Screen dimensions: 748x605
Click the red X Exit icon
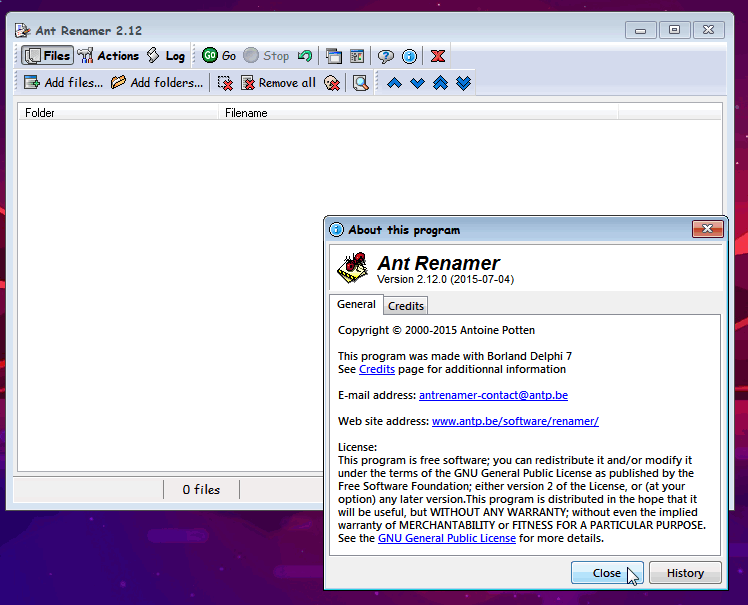tap(438, 56)
